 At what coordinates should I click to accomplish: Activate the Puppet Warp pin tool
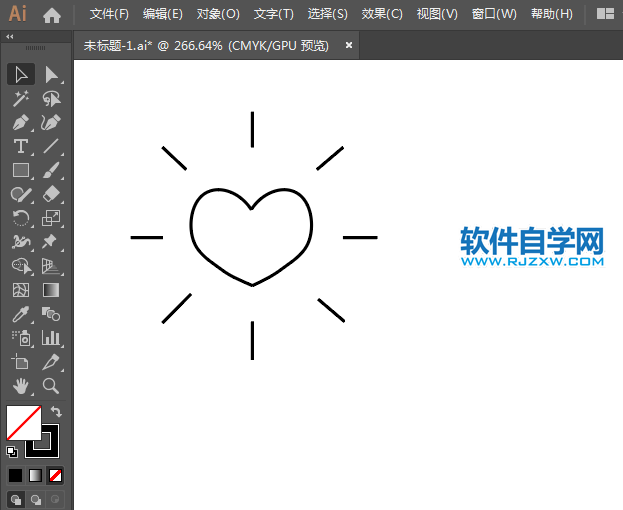(x=52, y=242)
